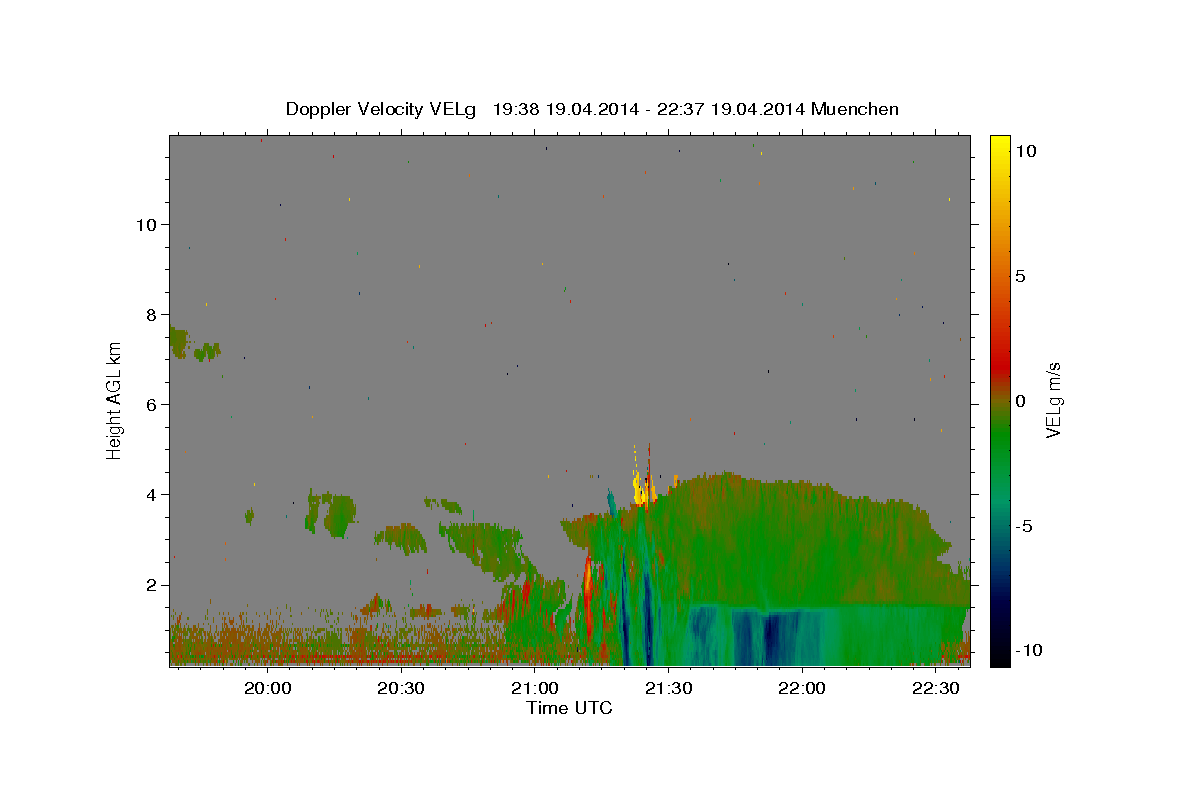Click the 22:00 time tick label
1200x800 pixels.
tap(802, 689)
